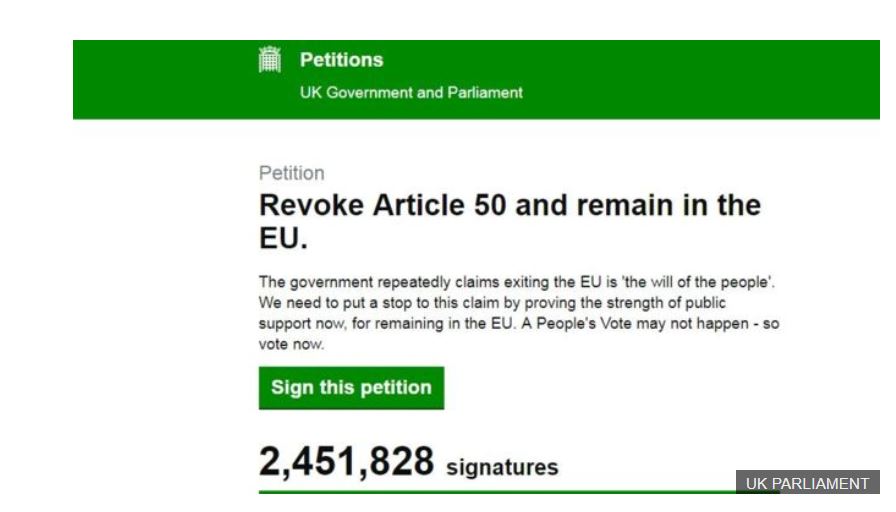Click the 'Revoke Article 50' heading line
896x512 pixels.
click(x=509, y=205)
